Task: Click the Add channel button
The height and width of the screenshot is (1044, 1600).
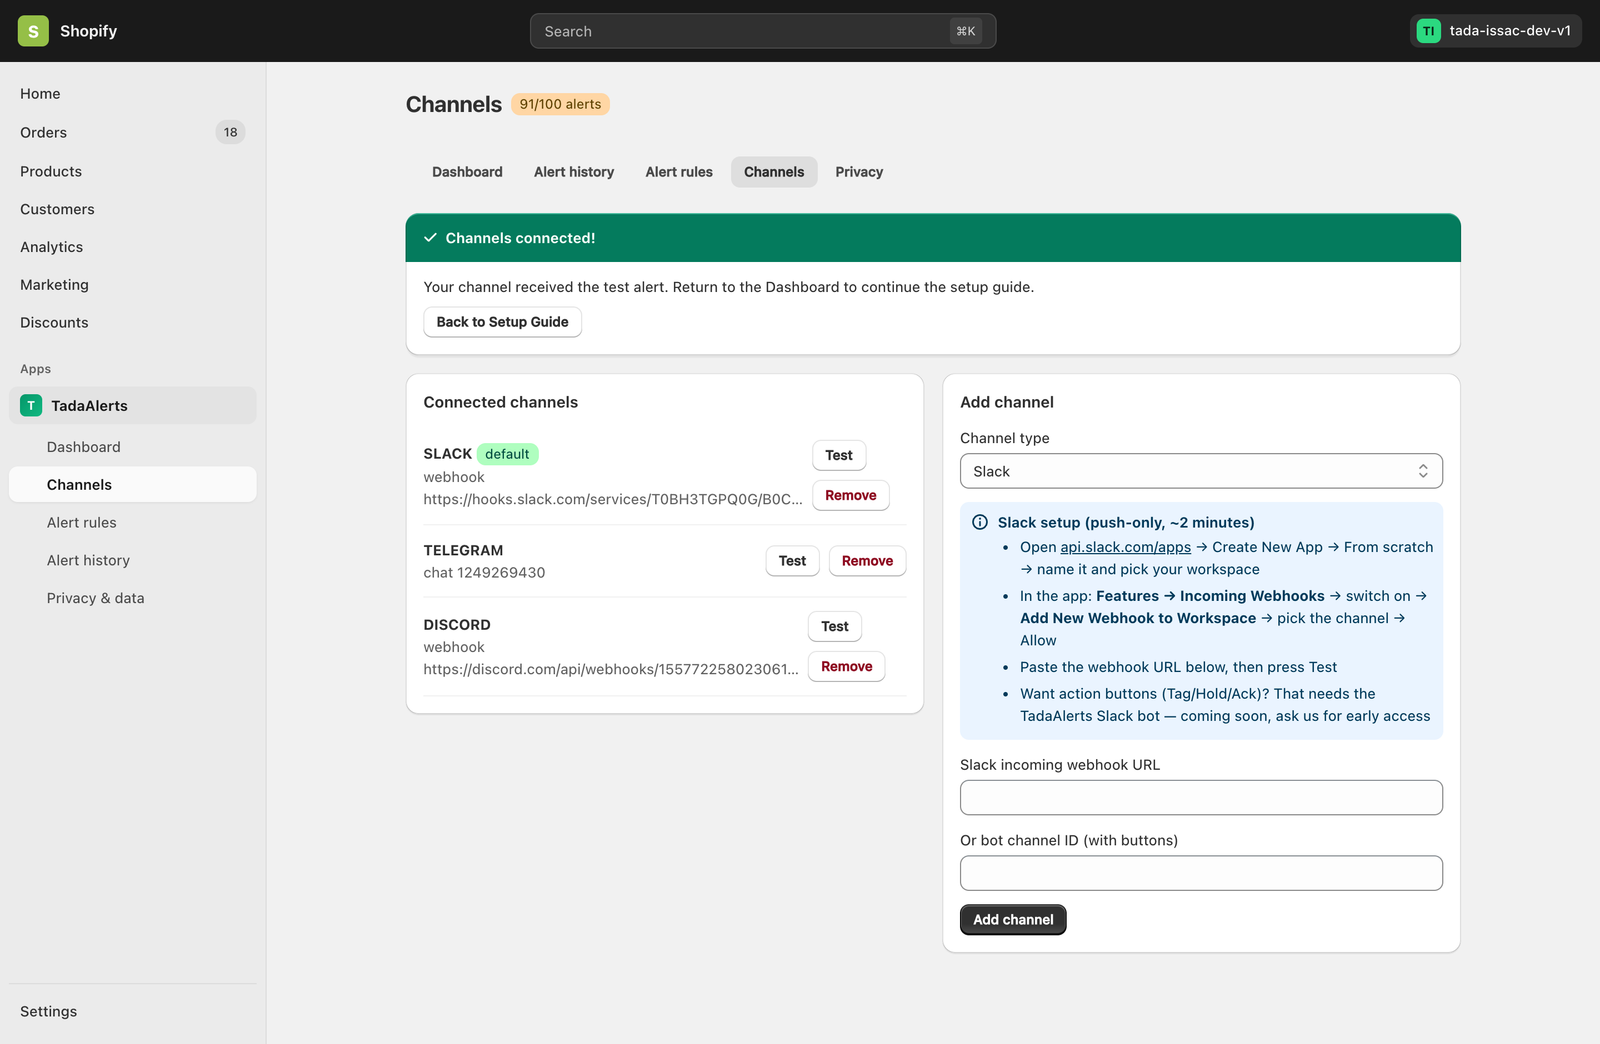Action: (x=1013, y=920)
